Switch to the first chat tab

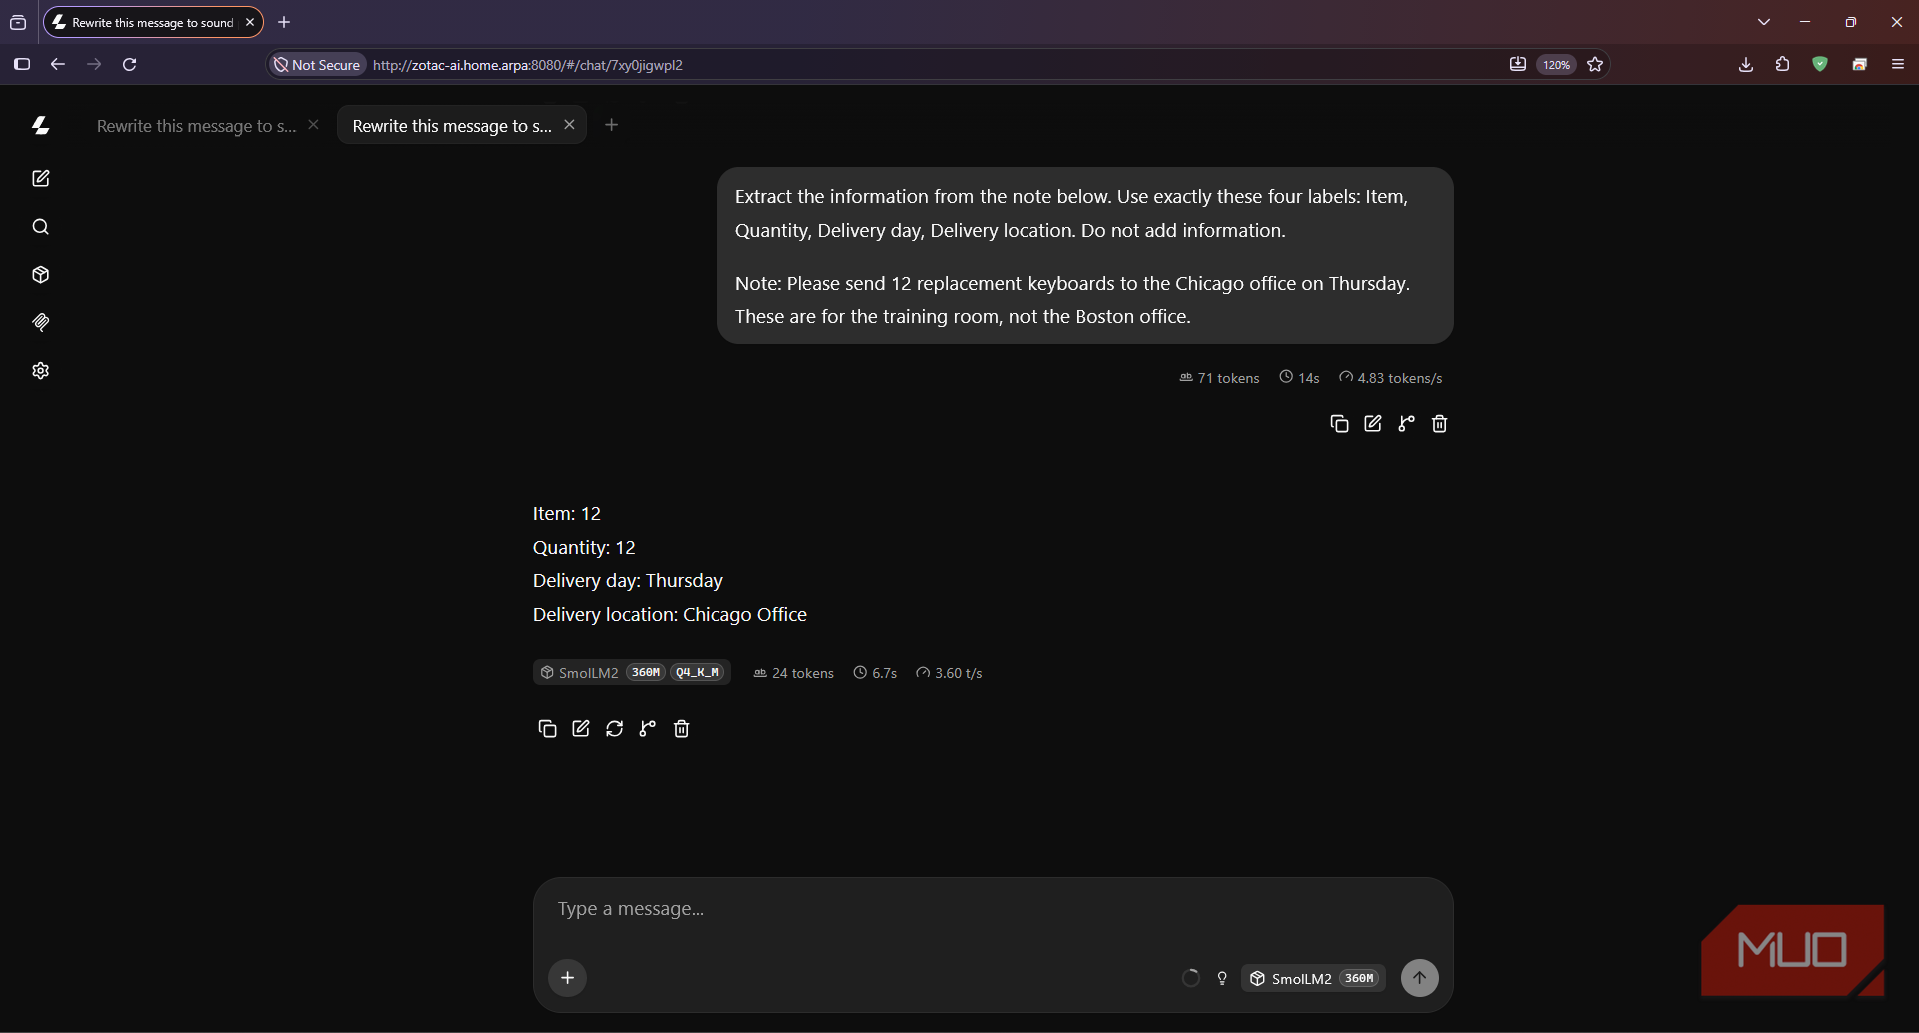click(x=196, y=126)
